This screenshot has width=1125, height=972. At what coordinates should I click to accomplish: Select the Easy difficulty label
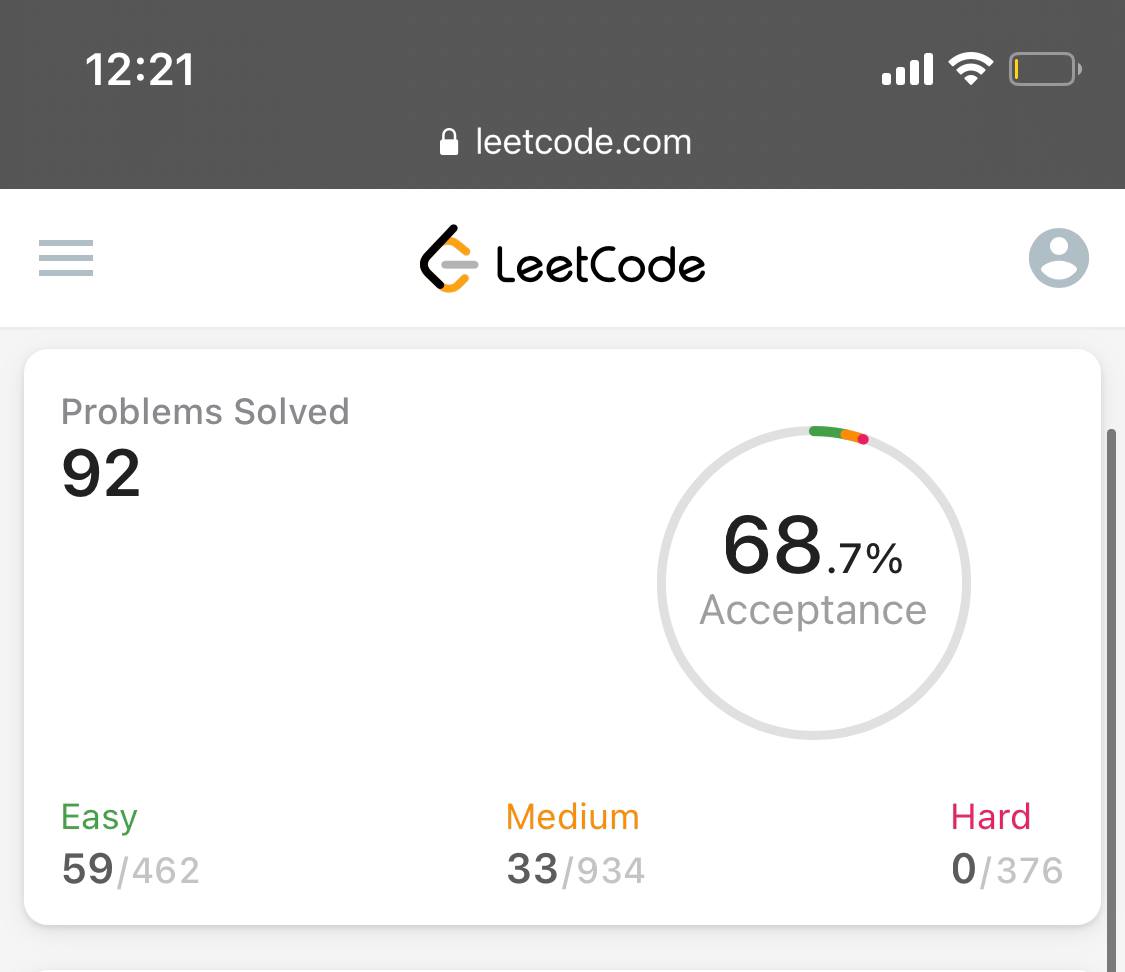tap(99, 817)
